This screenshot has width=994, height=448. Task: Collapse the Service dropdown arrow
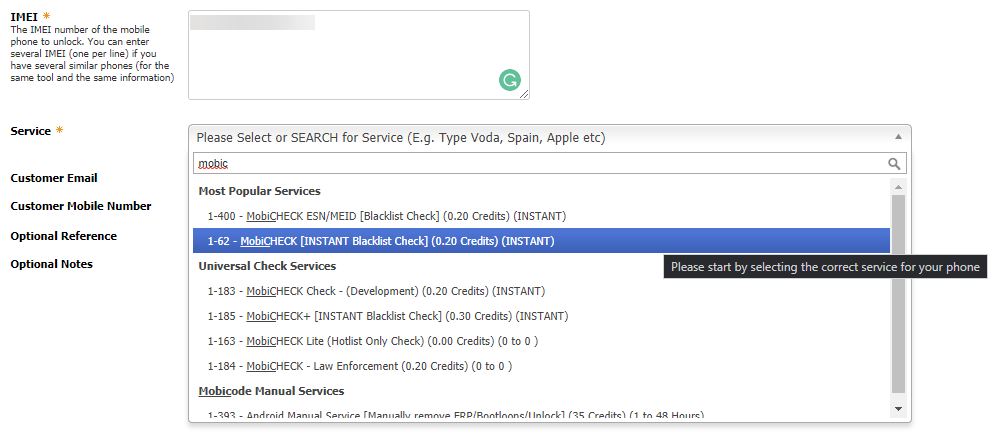point(898,137)
